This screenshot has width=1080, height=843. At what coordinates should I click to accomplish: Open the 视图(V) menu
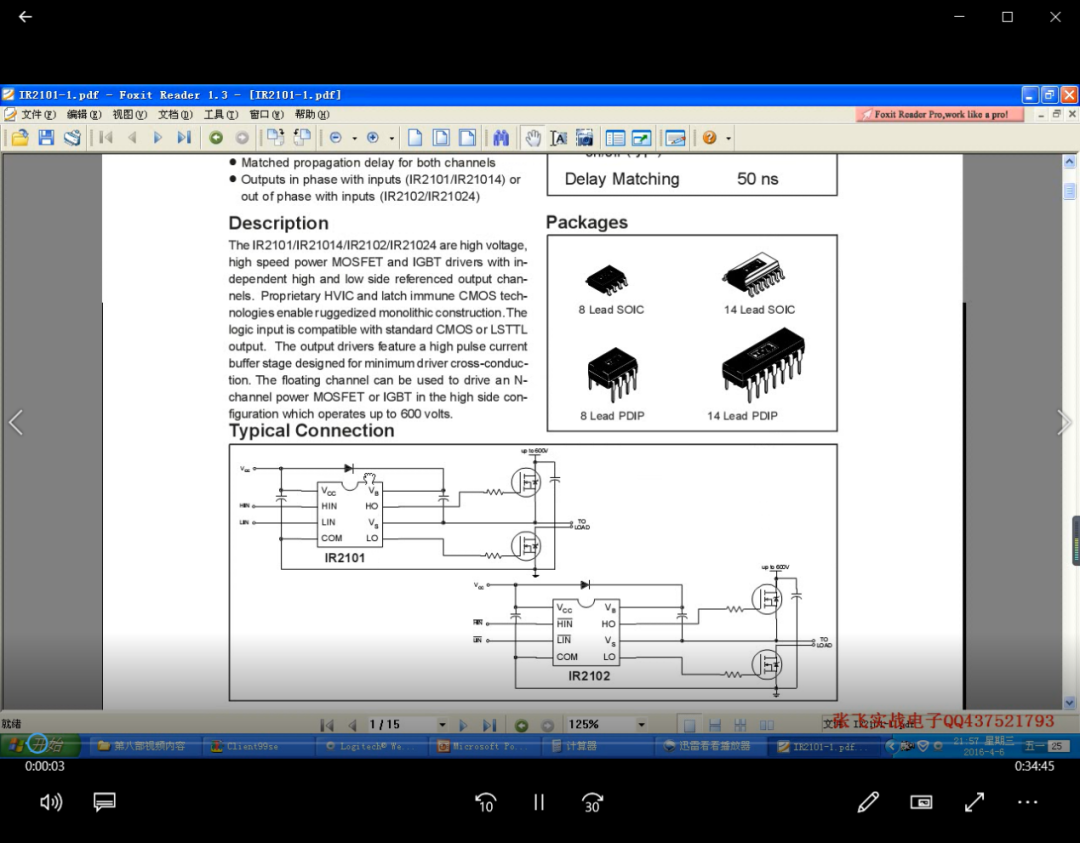click(x=129, y=114)
